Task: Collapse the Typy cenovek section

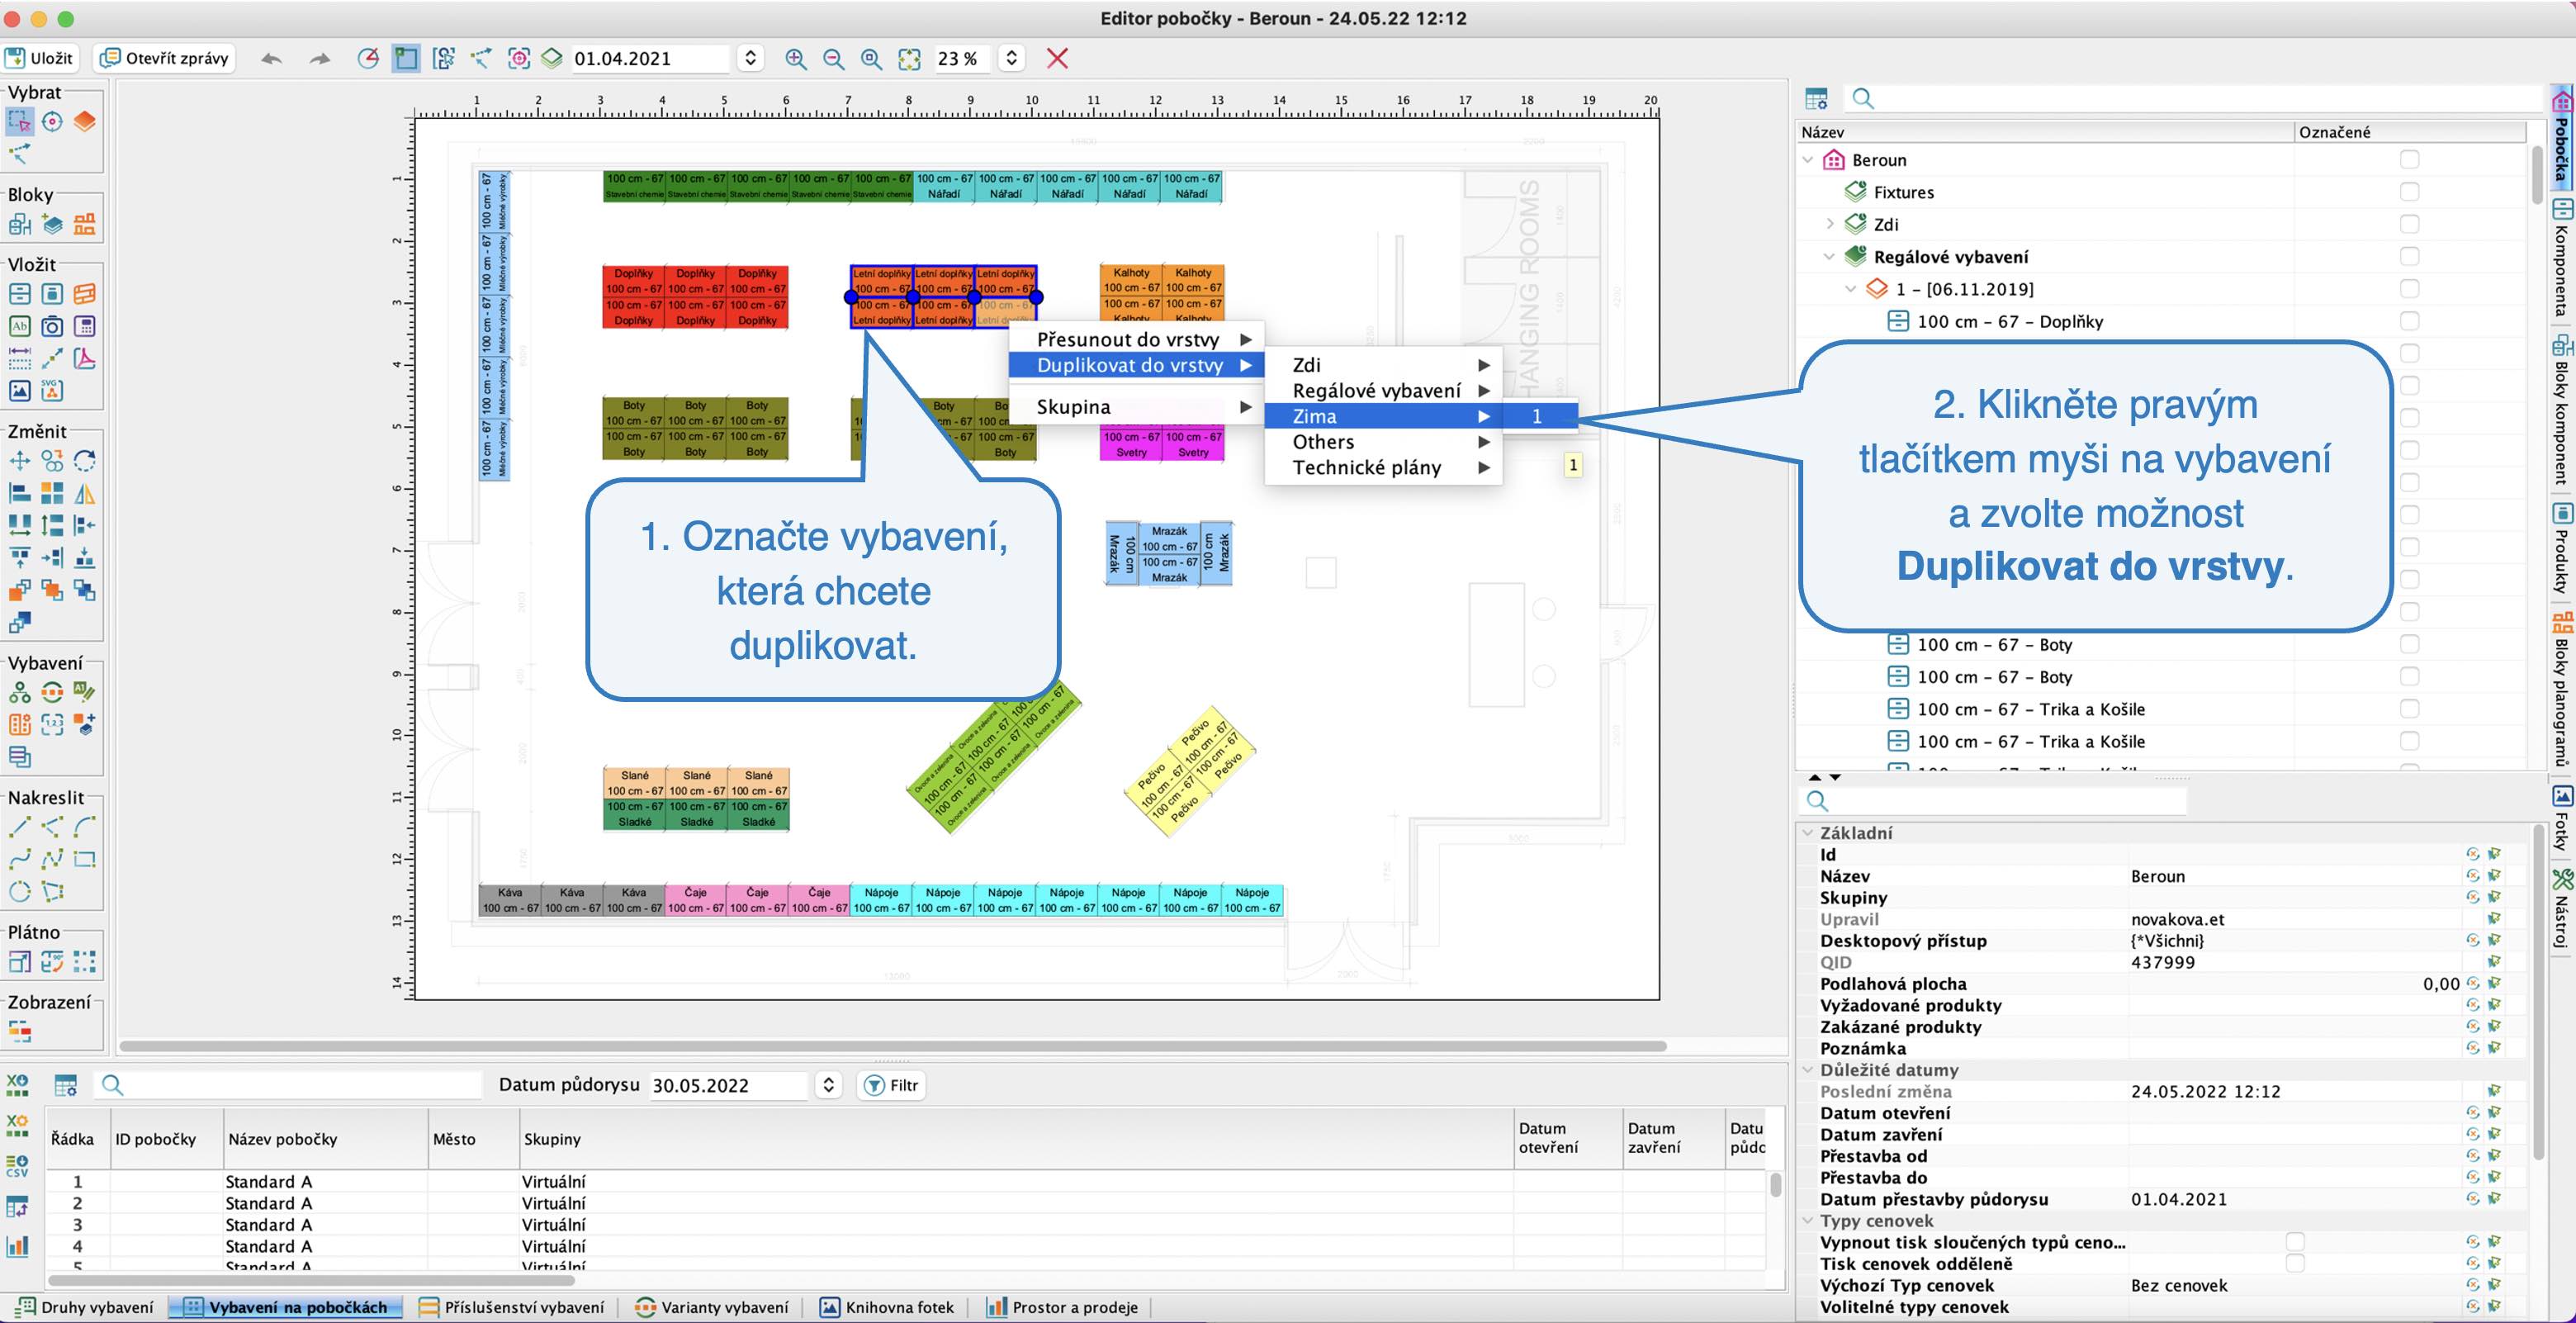Action: pyautogui.click(x=1808, y=1221)
